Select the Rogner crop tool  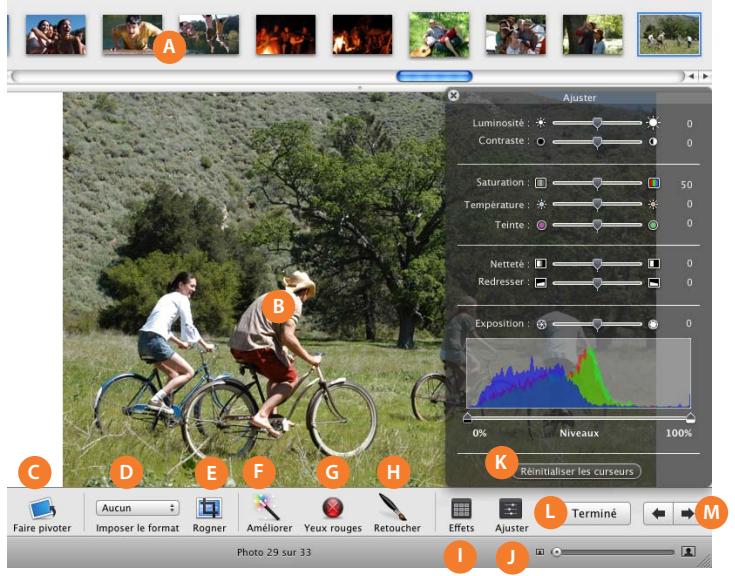pos(209,509)
